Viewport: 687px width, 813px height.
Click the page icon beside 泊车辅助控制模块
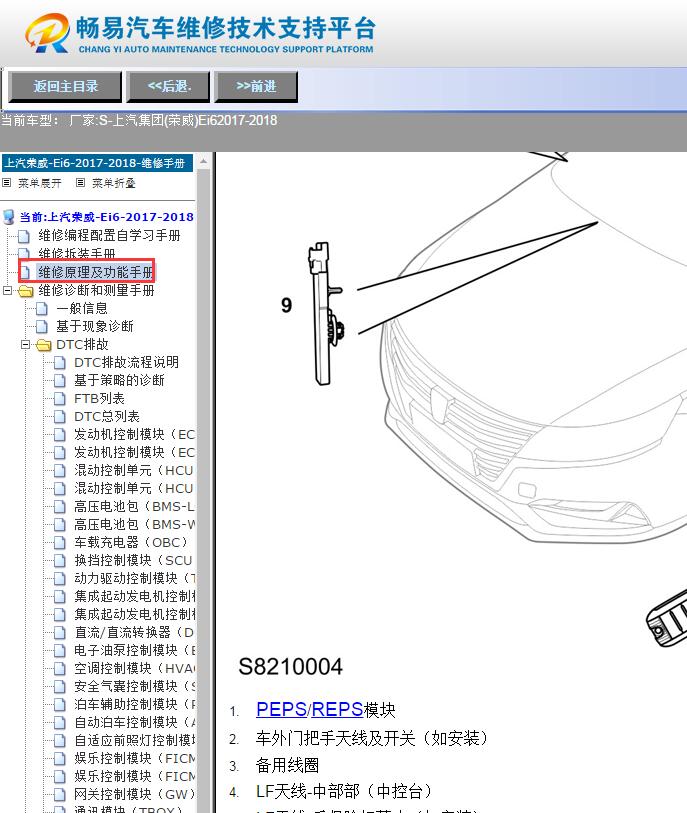point(60,705)
